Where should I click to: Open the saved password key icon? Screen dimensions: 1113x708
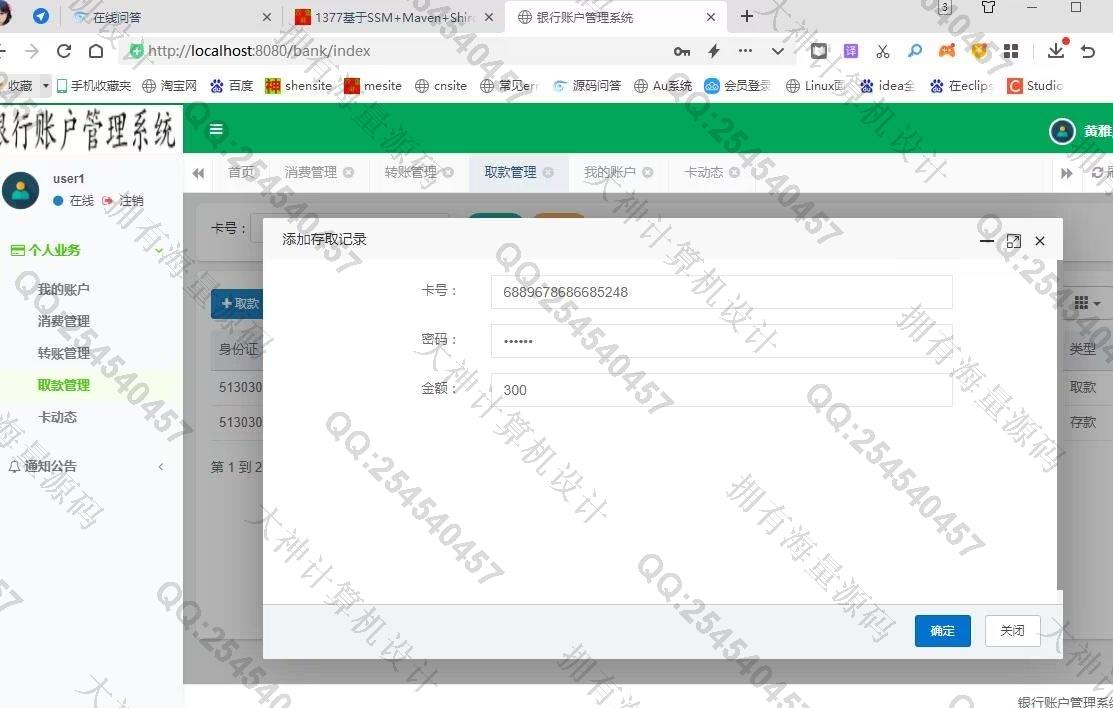[x=681, y=51]
